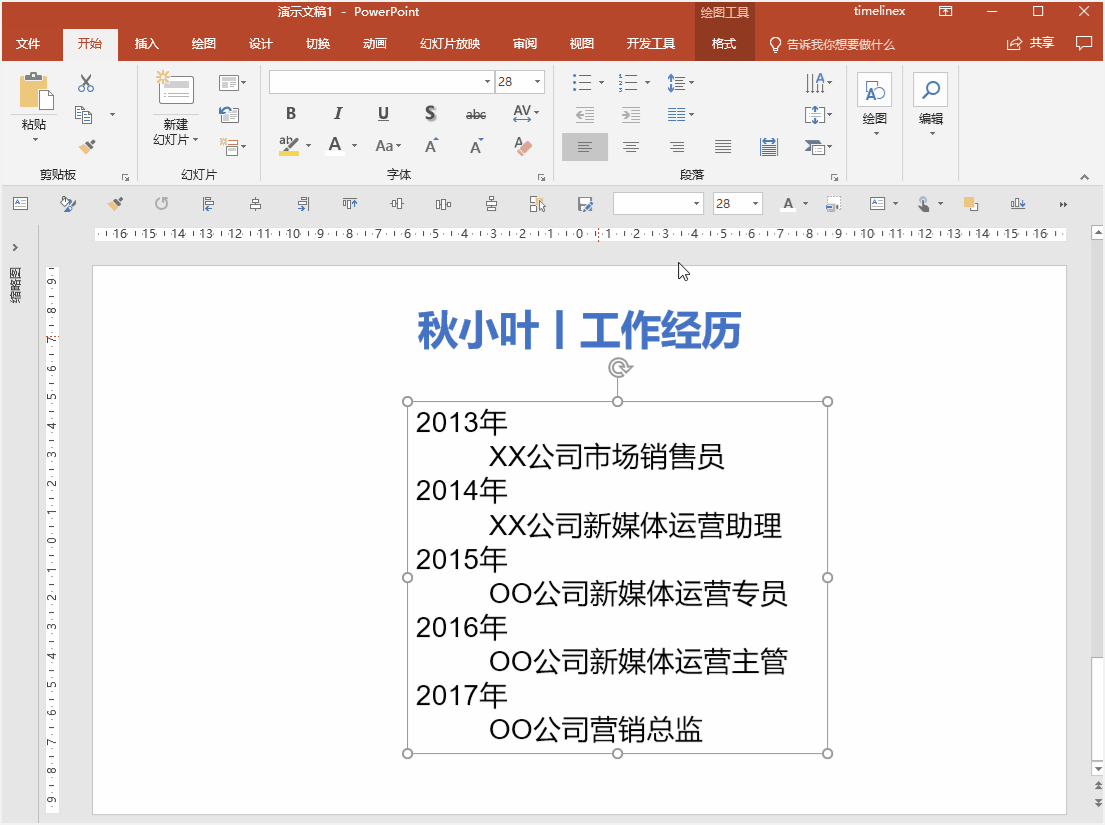Activate the Format Painter
Image resolution: width=1105 pixels, height=825 pixels.
[x=89, y=147]
